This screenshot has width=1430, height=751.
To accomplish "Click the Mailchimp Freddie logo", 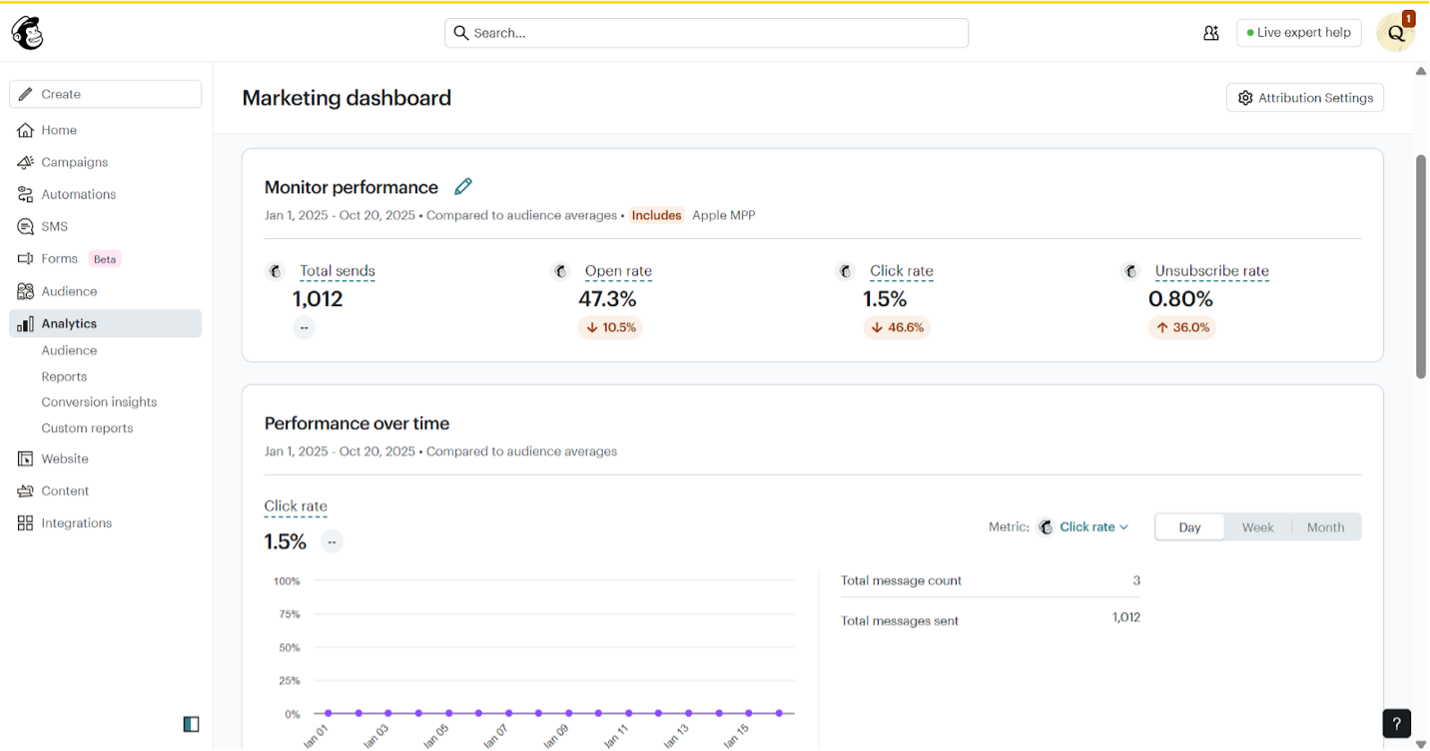I will [27, 33].
